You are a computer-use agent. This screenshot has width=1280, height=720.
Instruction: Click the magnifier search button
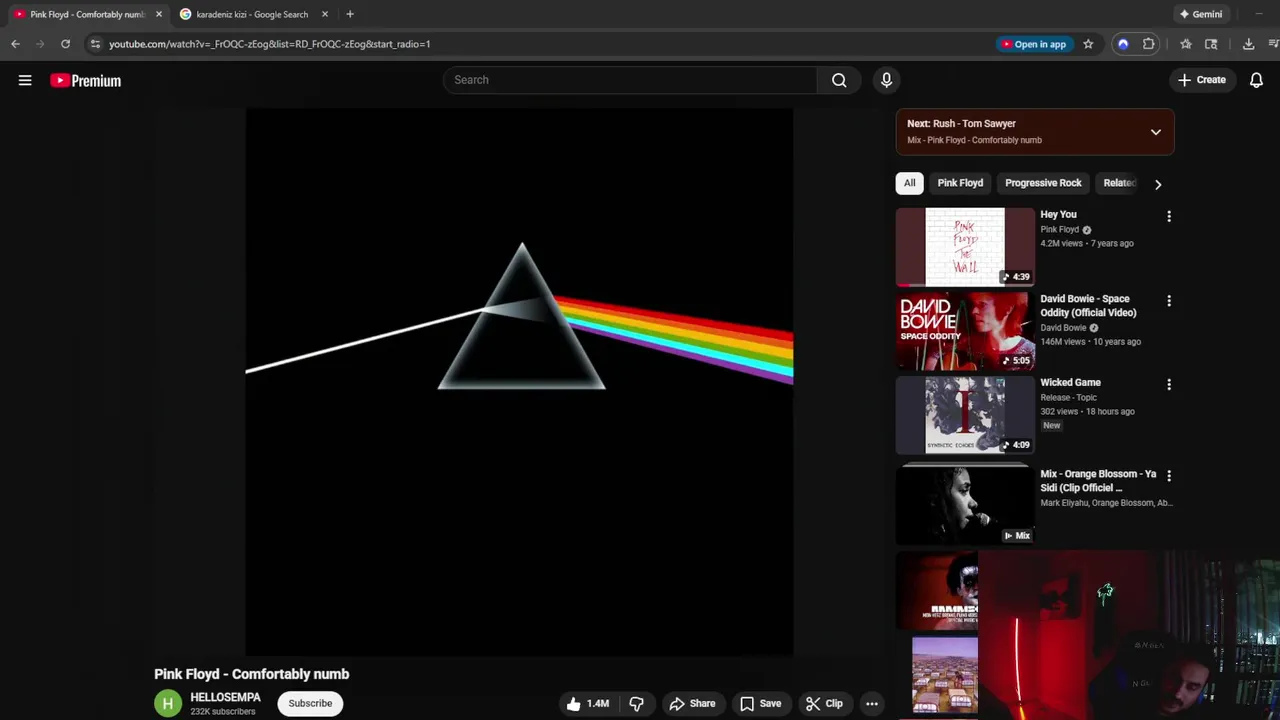839,80
